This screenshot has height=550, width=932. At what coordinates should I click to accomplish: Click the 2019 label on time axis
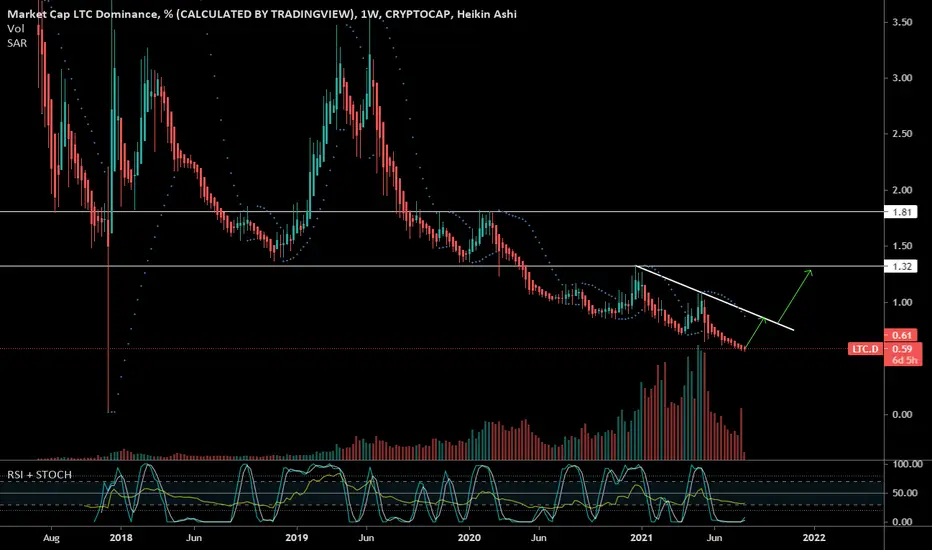(x=296, y=538)
